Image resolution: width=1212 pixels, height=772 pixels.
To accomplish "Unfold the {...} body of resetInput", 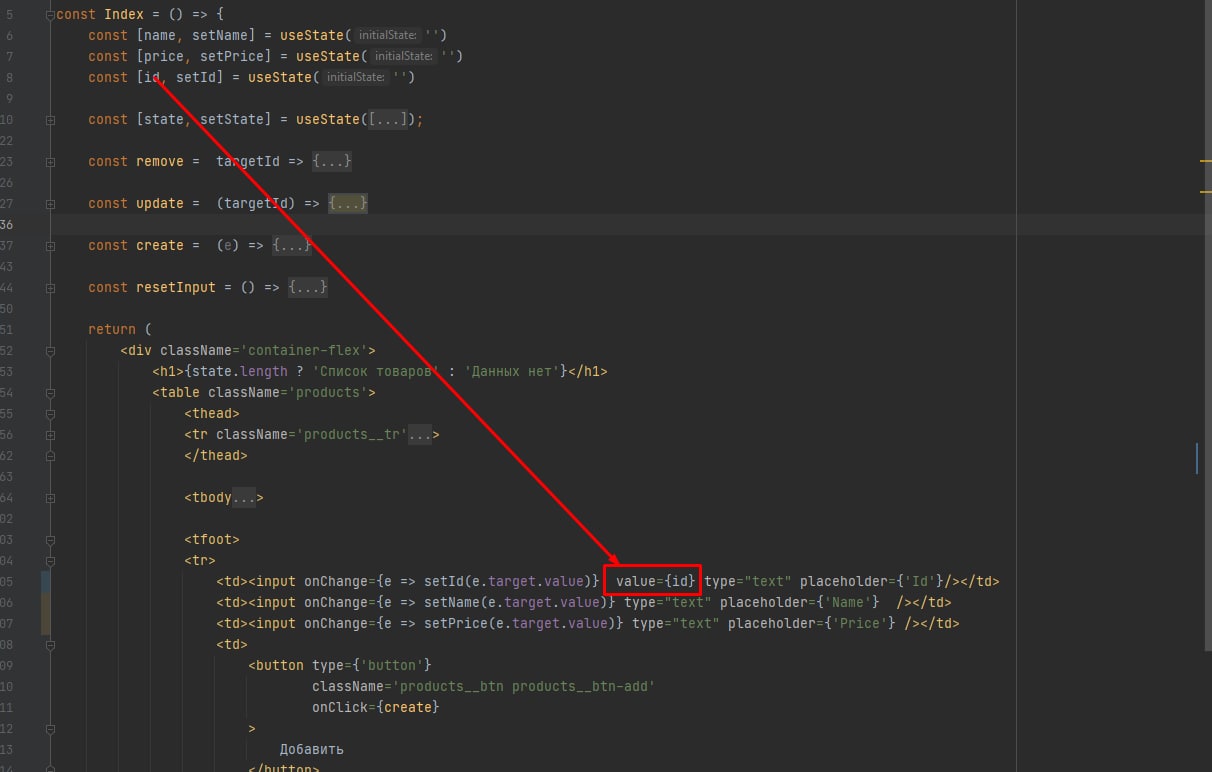I will pyautogui.click(x=308, y=287).
